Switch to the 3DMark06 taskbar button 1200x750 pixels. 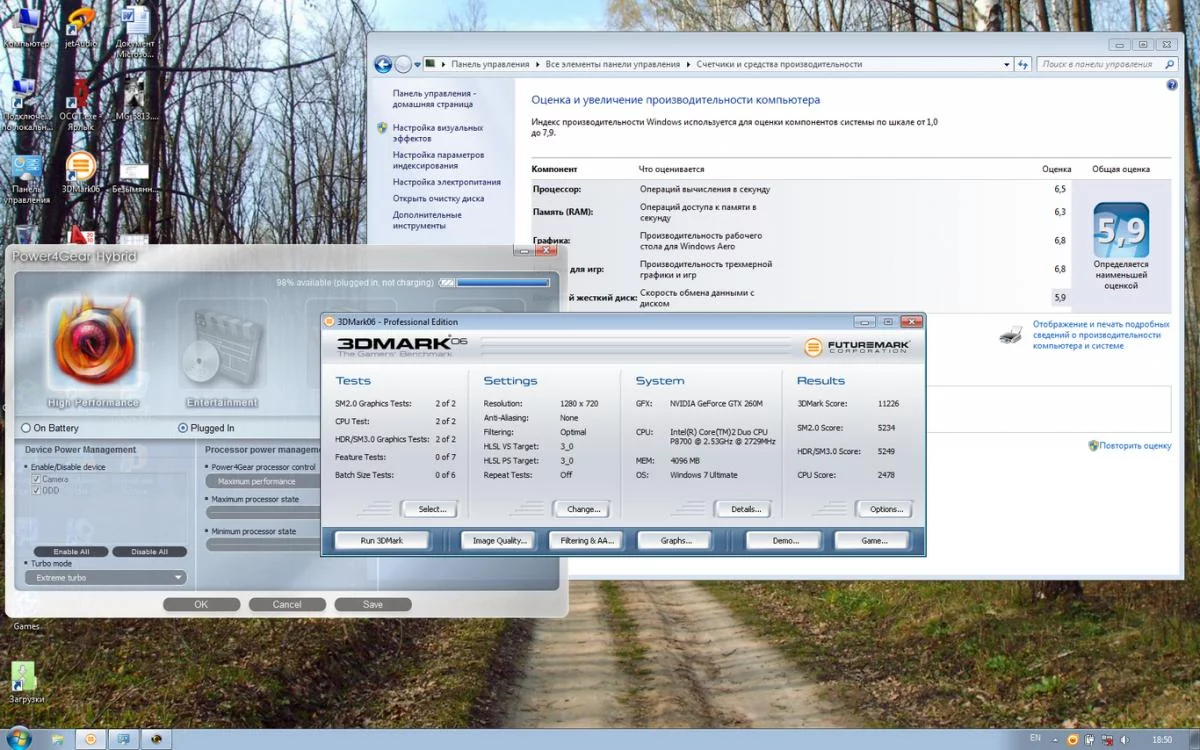click(x=91, y=739)
